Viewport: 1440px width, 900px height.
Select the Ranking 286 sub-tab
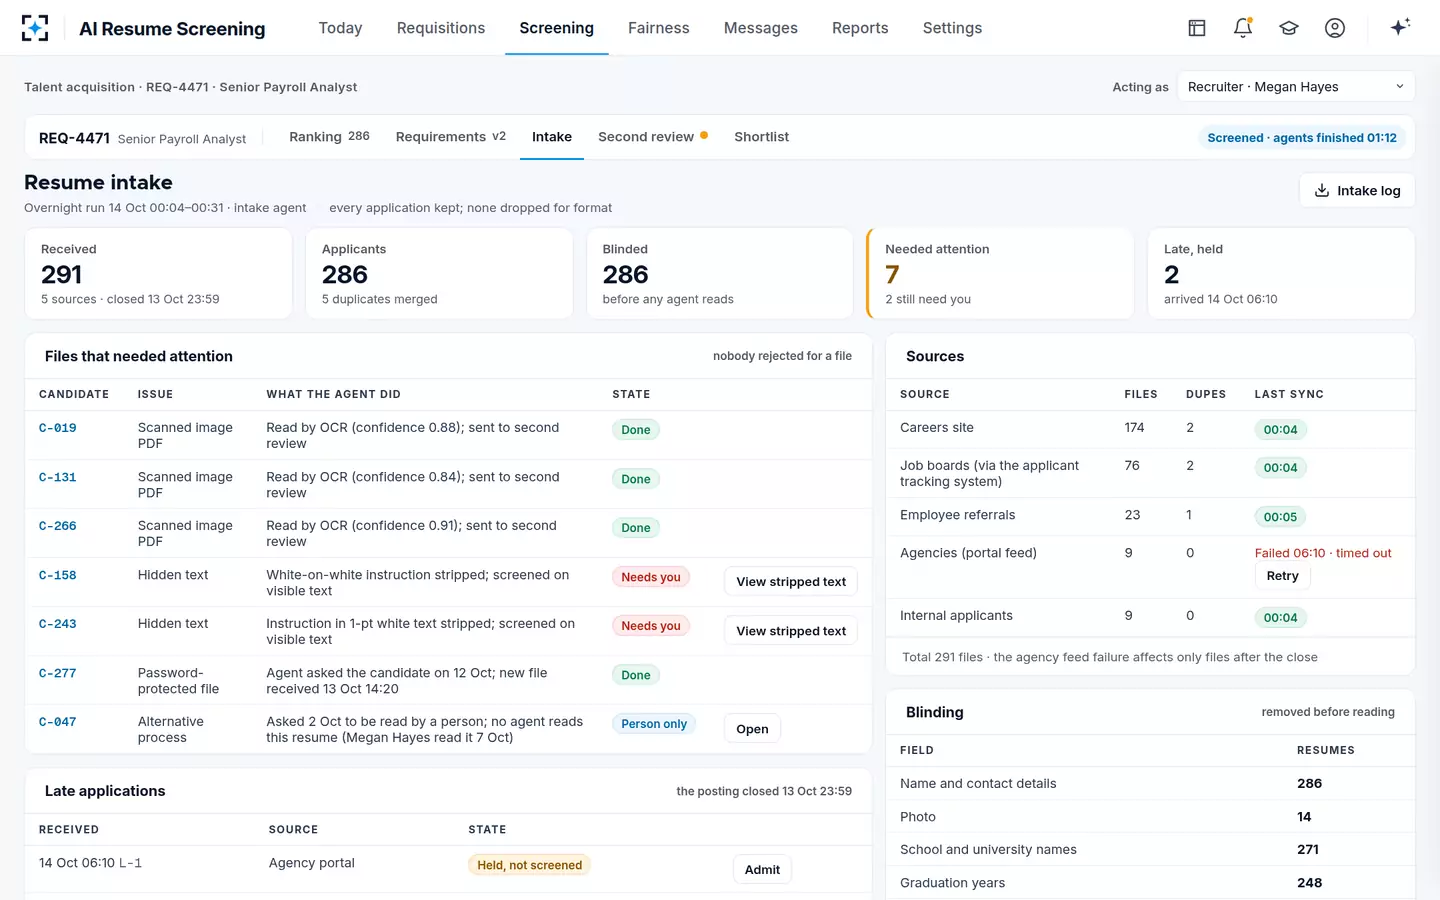click(x=329, y=137)
